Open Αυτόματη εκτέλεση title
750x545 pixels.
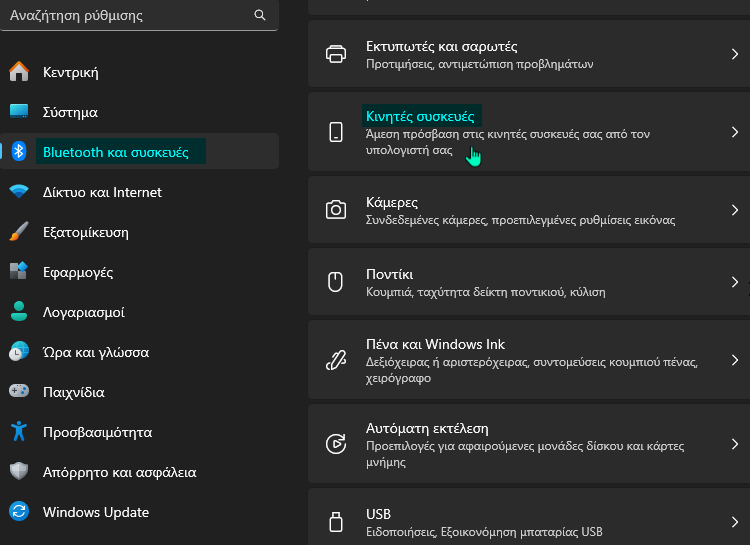pyautogui.click(x=427, y=428)
